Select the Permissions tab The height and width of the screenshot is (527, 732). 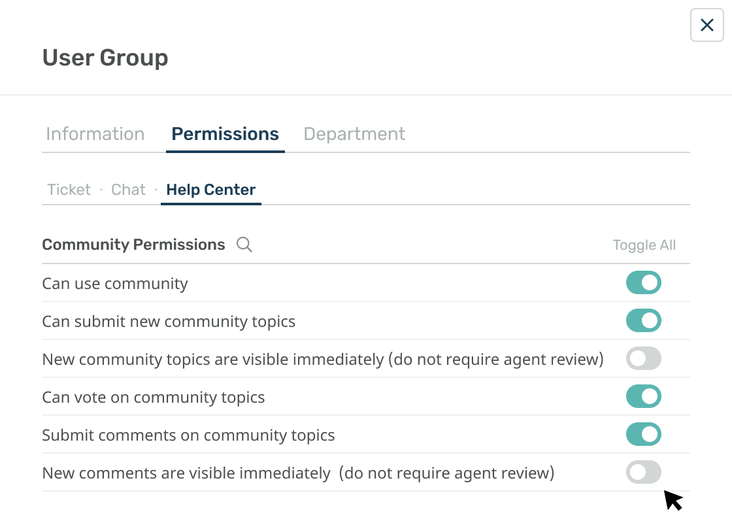click(x=225, y=134)
